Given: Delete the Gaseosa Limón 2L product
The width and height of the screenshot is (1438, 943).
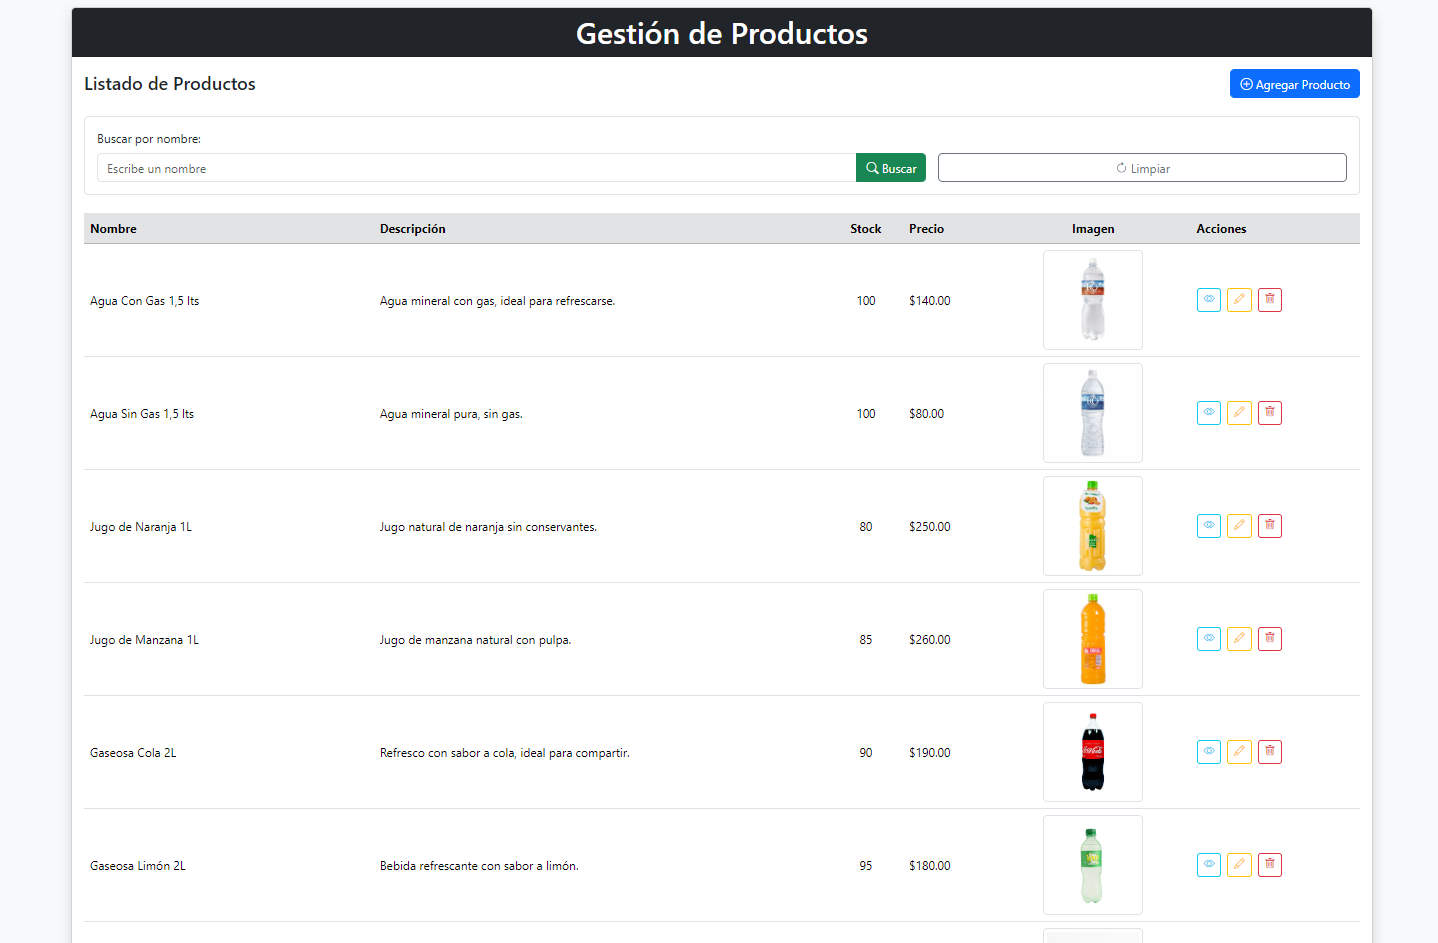Looking at the screenshot, I should (x=1269, y=865).
